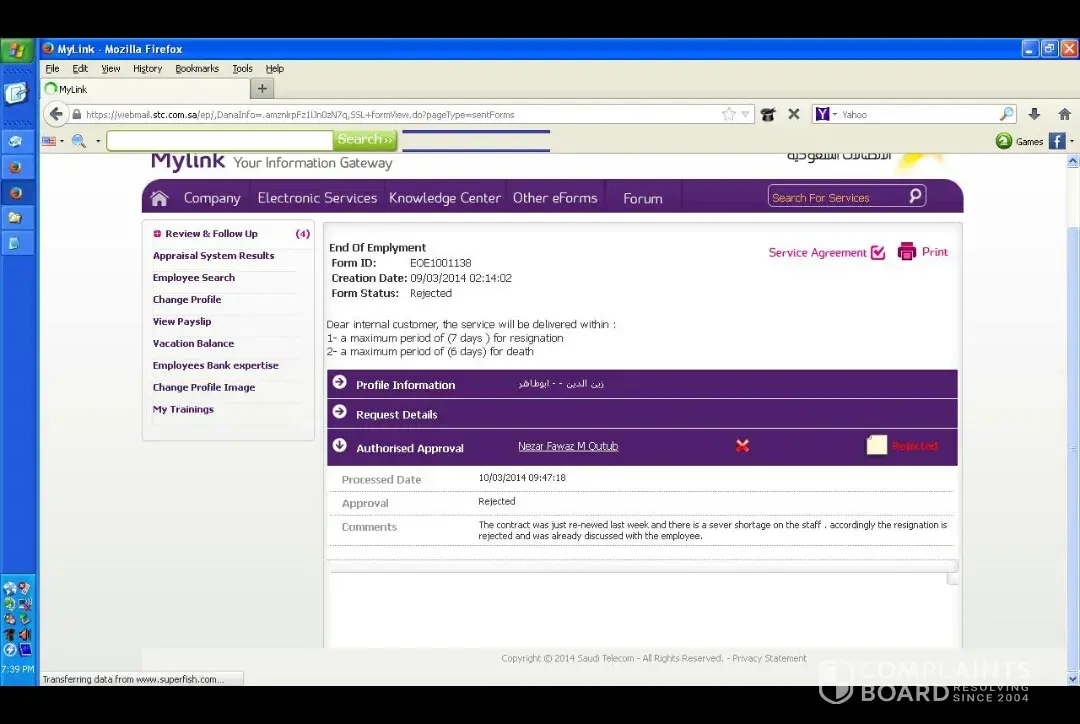Click the Print printer icon
Image resolution: width=1080 pixels, height=724 pixels.
click(907, 252)
